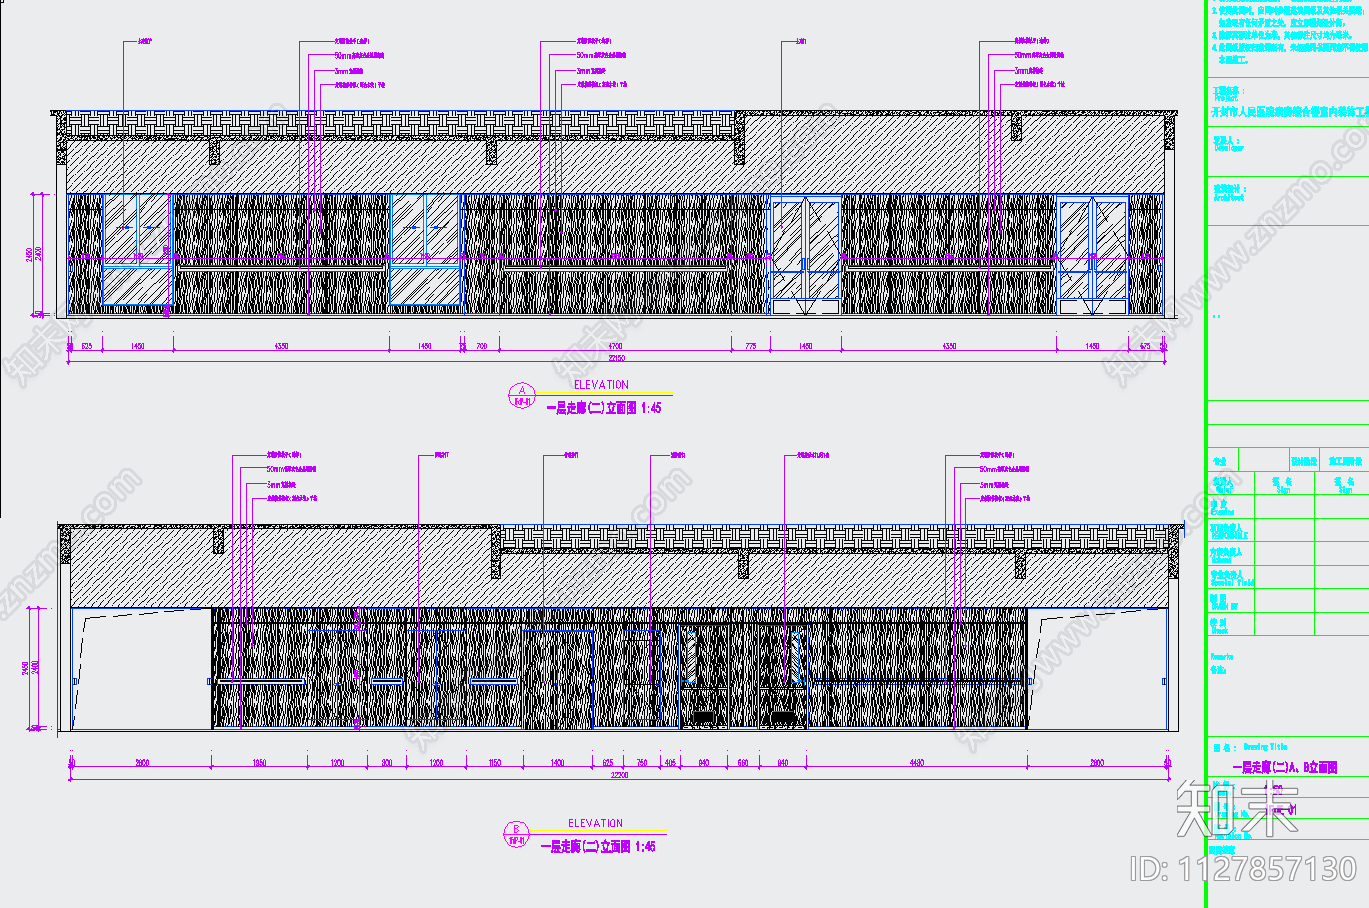Screen dimensions: 1369x908
Task: Click the title block drawing name A、B立面图
Action: pyautogui.click(x=1285, y=768)
